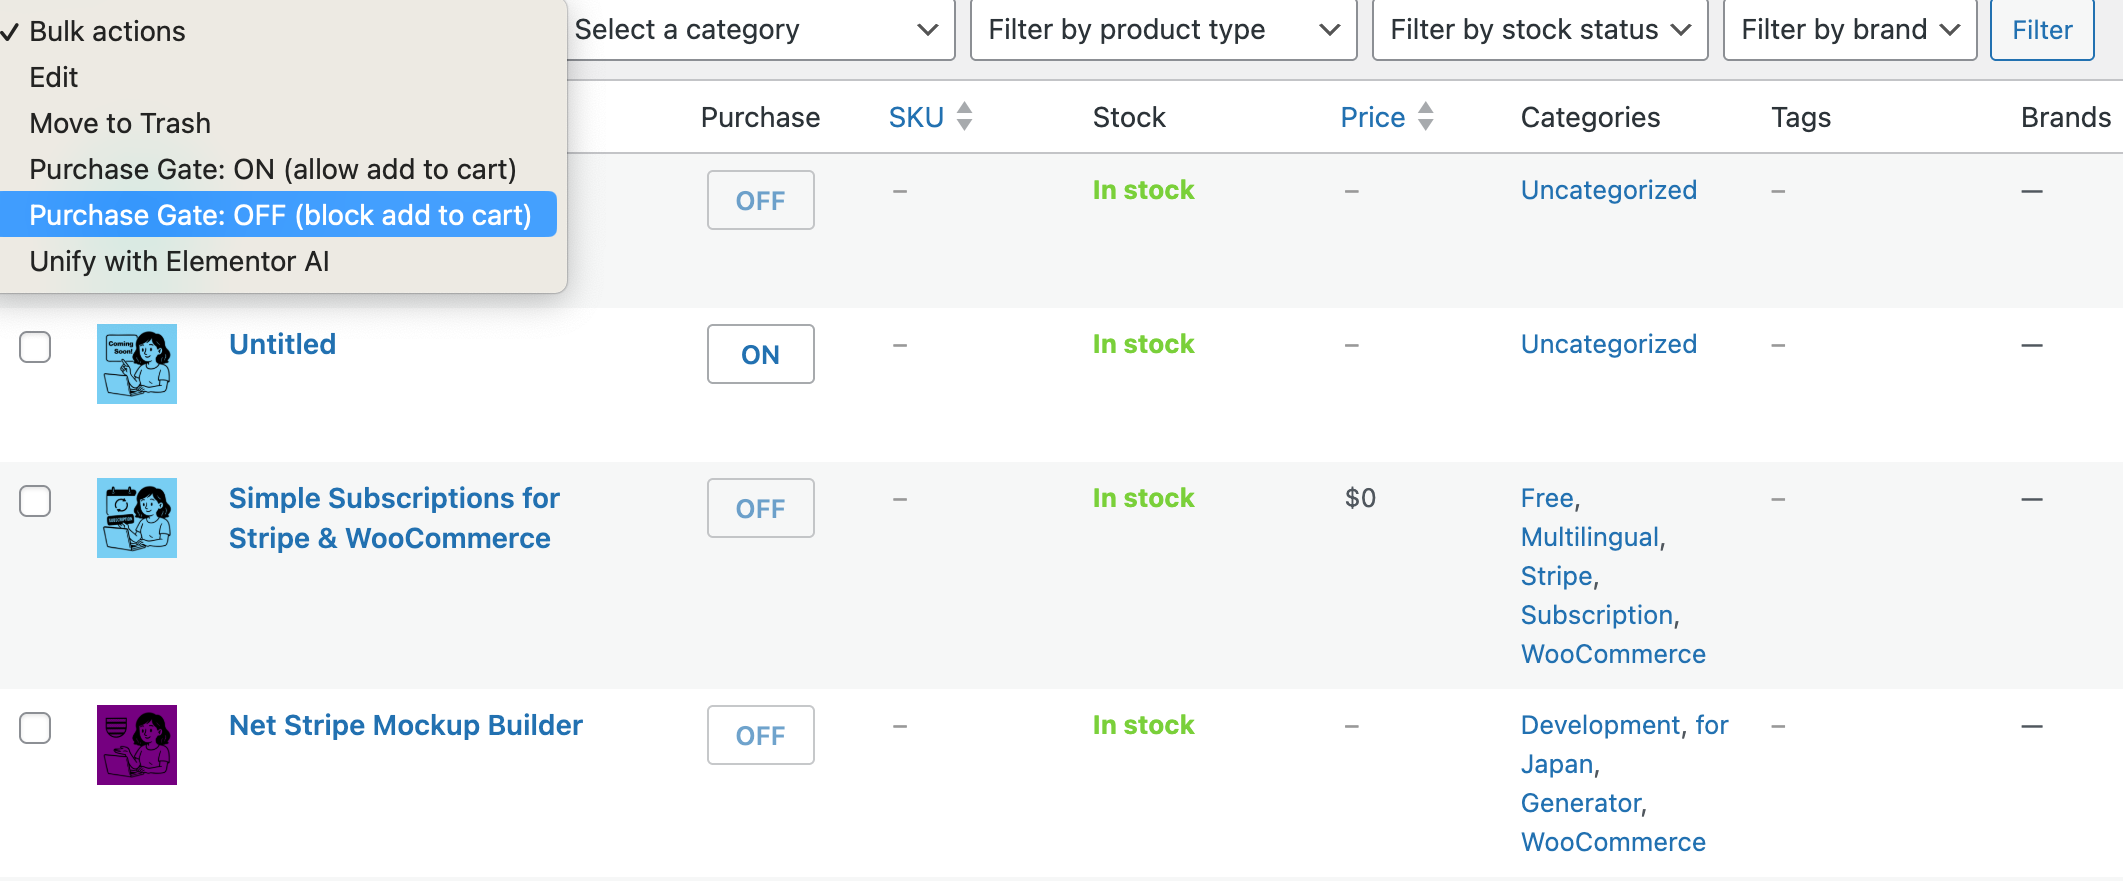Open the Untitled product thumbnail
This screenshot has width=2123, height=881.
137,364
